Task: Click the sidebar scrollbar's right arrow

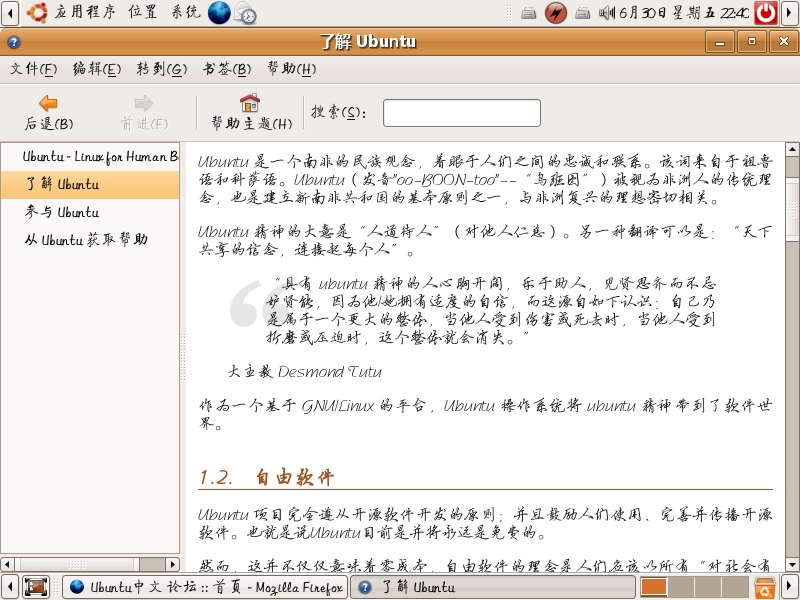Action: click(173, 564)
